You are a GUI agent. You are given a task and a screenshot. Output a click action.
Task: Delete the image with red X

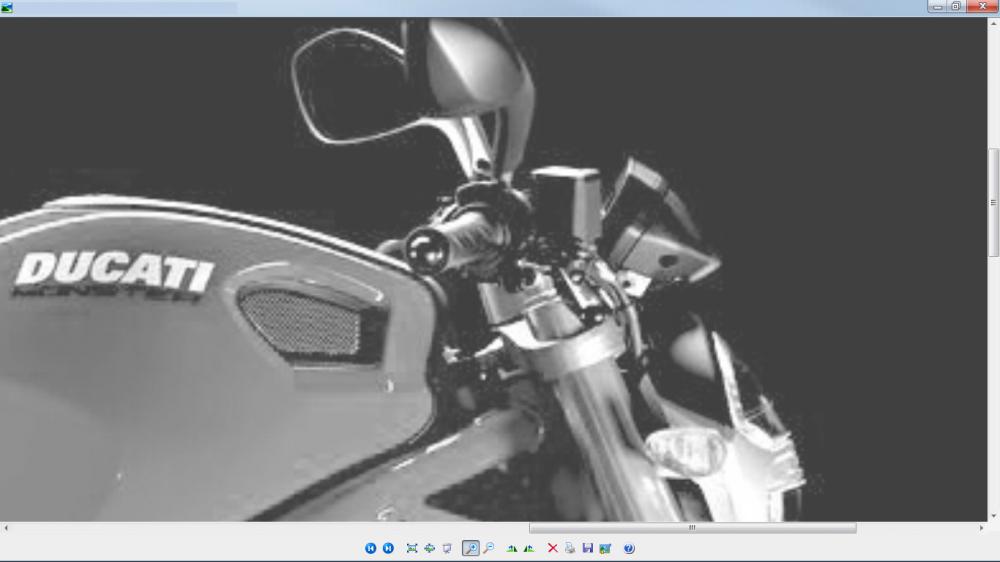(x=552, y=549)
